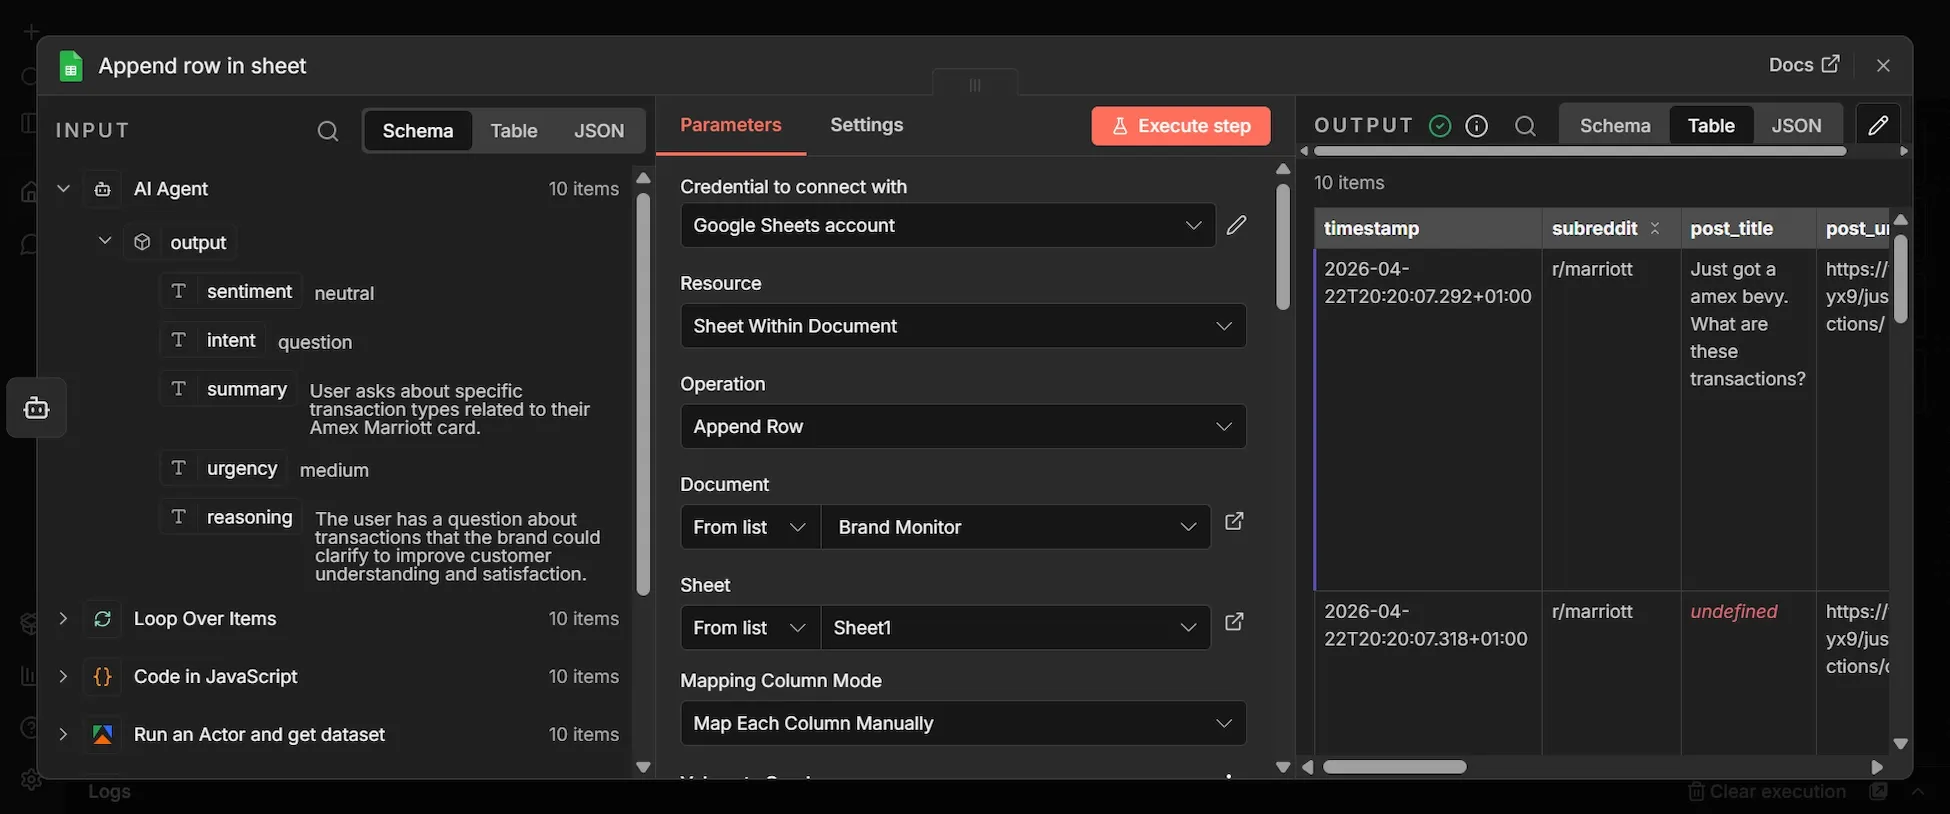Open the Operation dropdown Append Row
This screenshot has width=1950, height=814.
tap(963, 426)
